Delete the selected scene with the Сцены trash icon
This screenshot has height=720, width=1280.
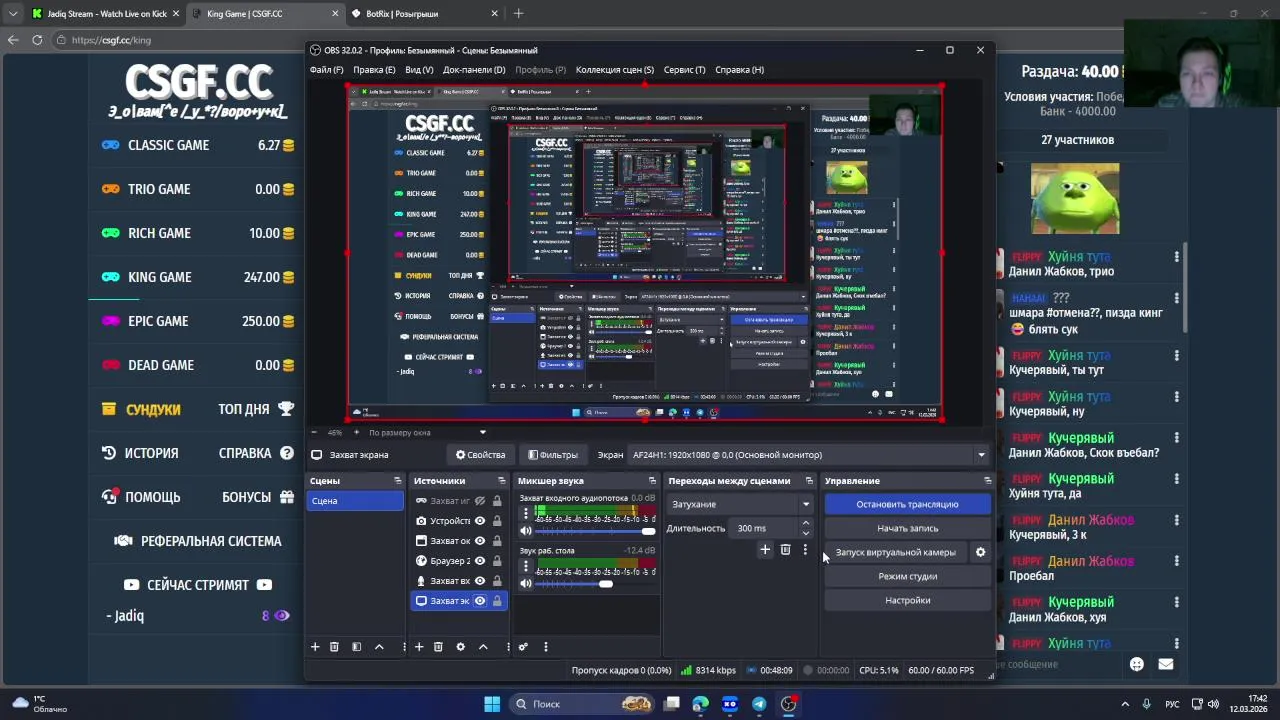pyautogui.click(x=334, y=647)
